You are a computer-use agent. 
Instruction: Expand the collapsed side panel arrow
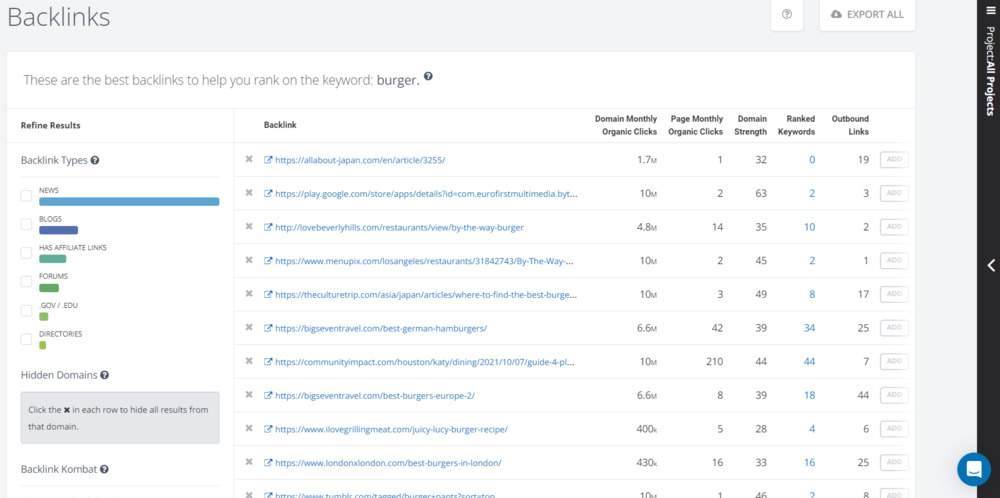(x=990, y=266)
